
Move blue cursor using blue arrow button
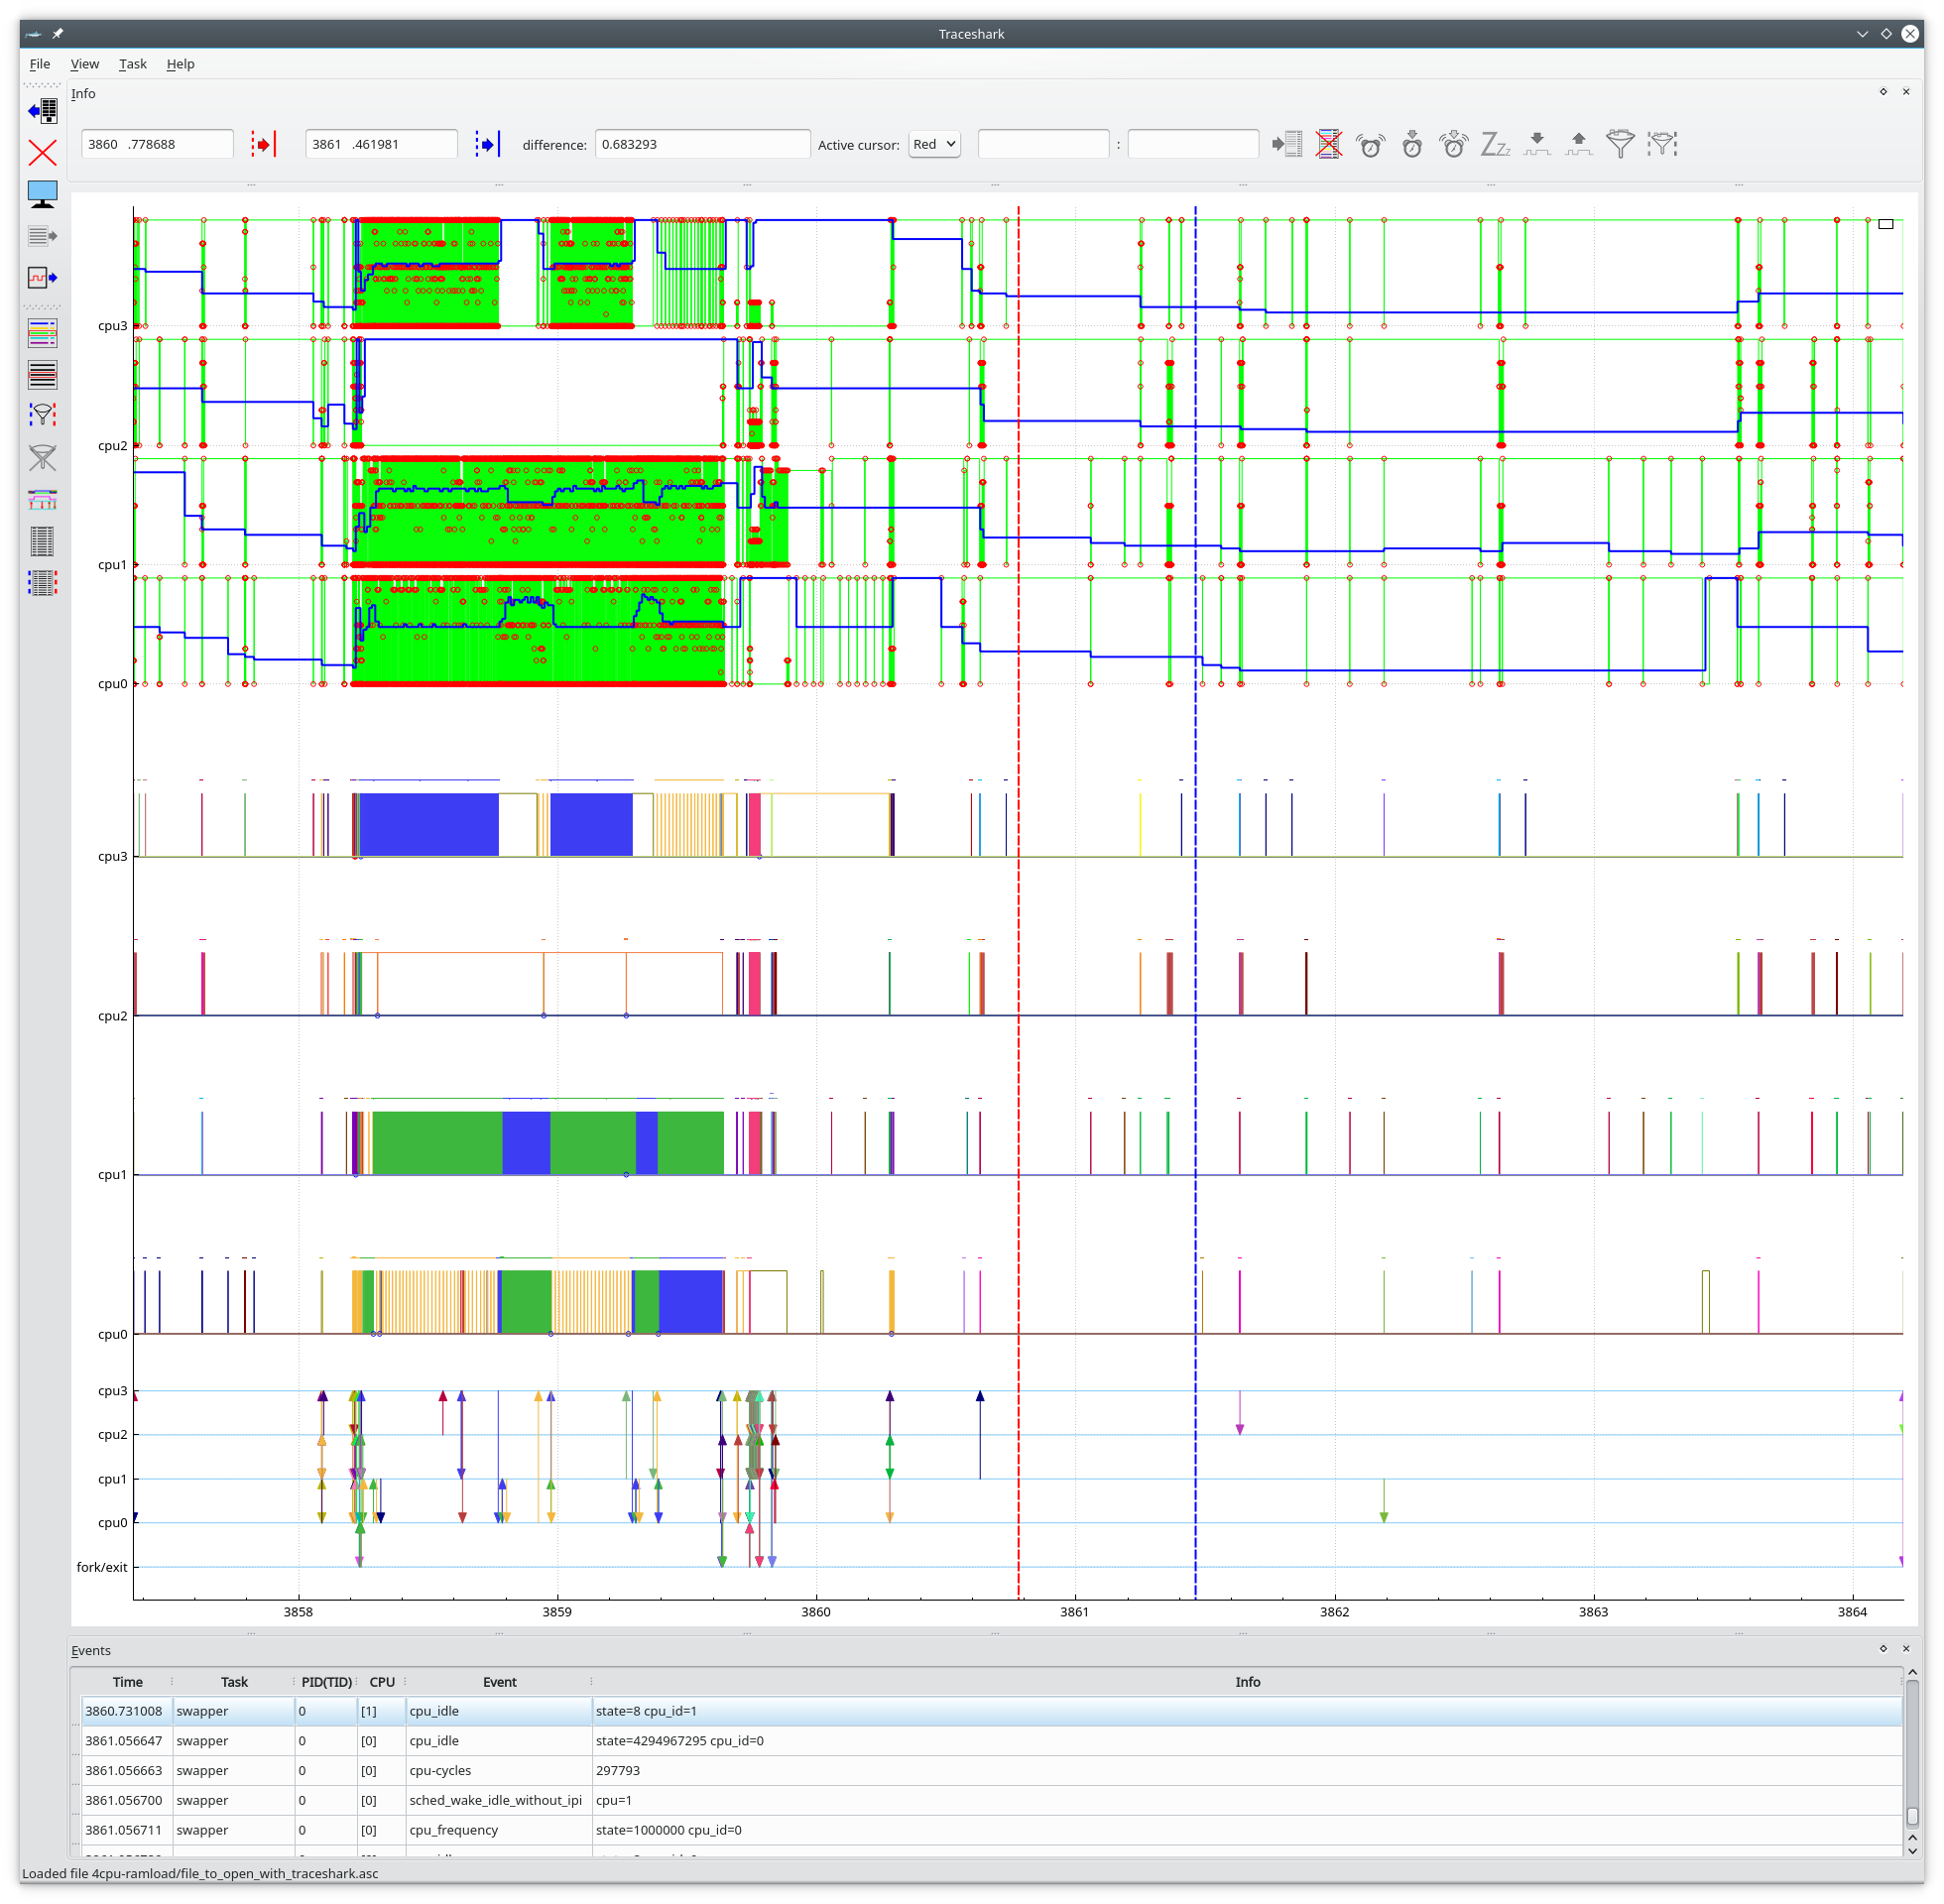487,144
